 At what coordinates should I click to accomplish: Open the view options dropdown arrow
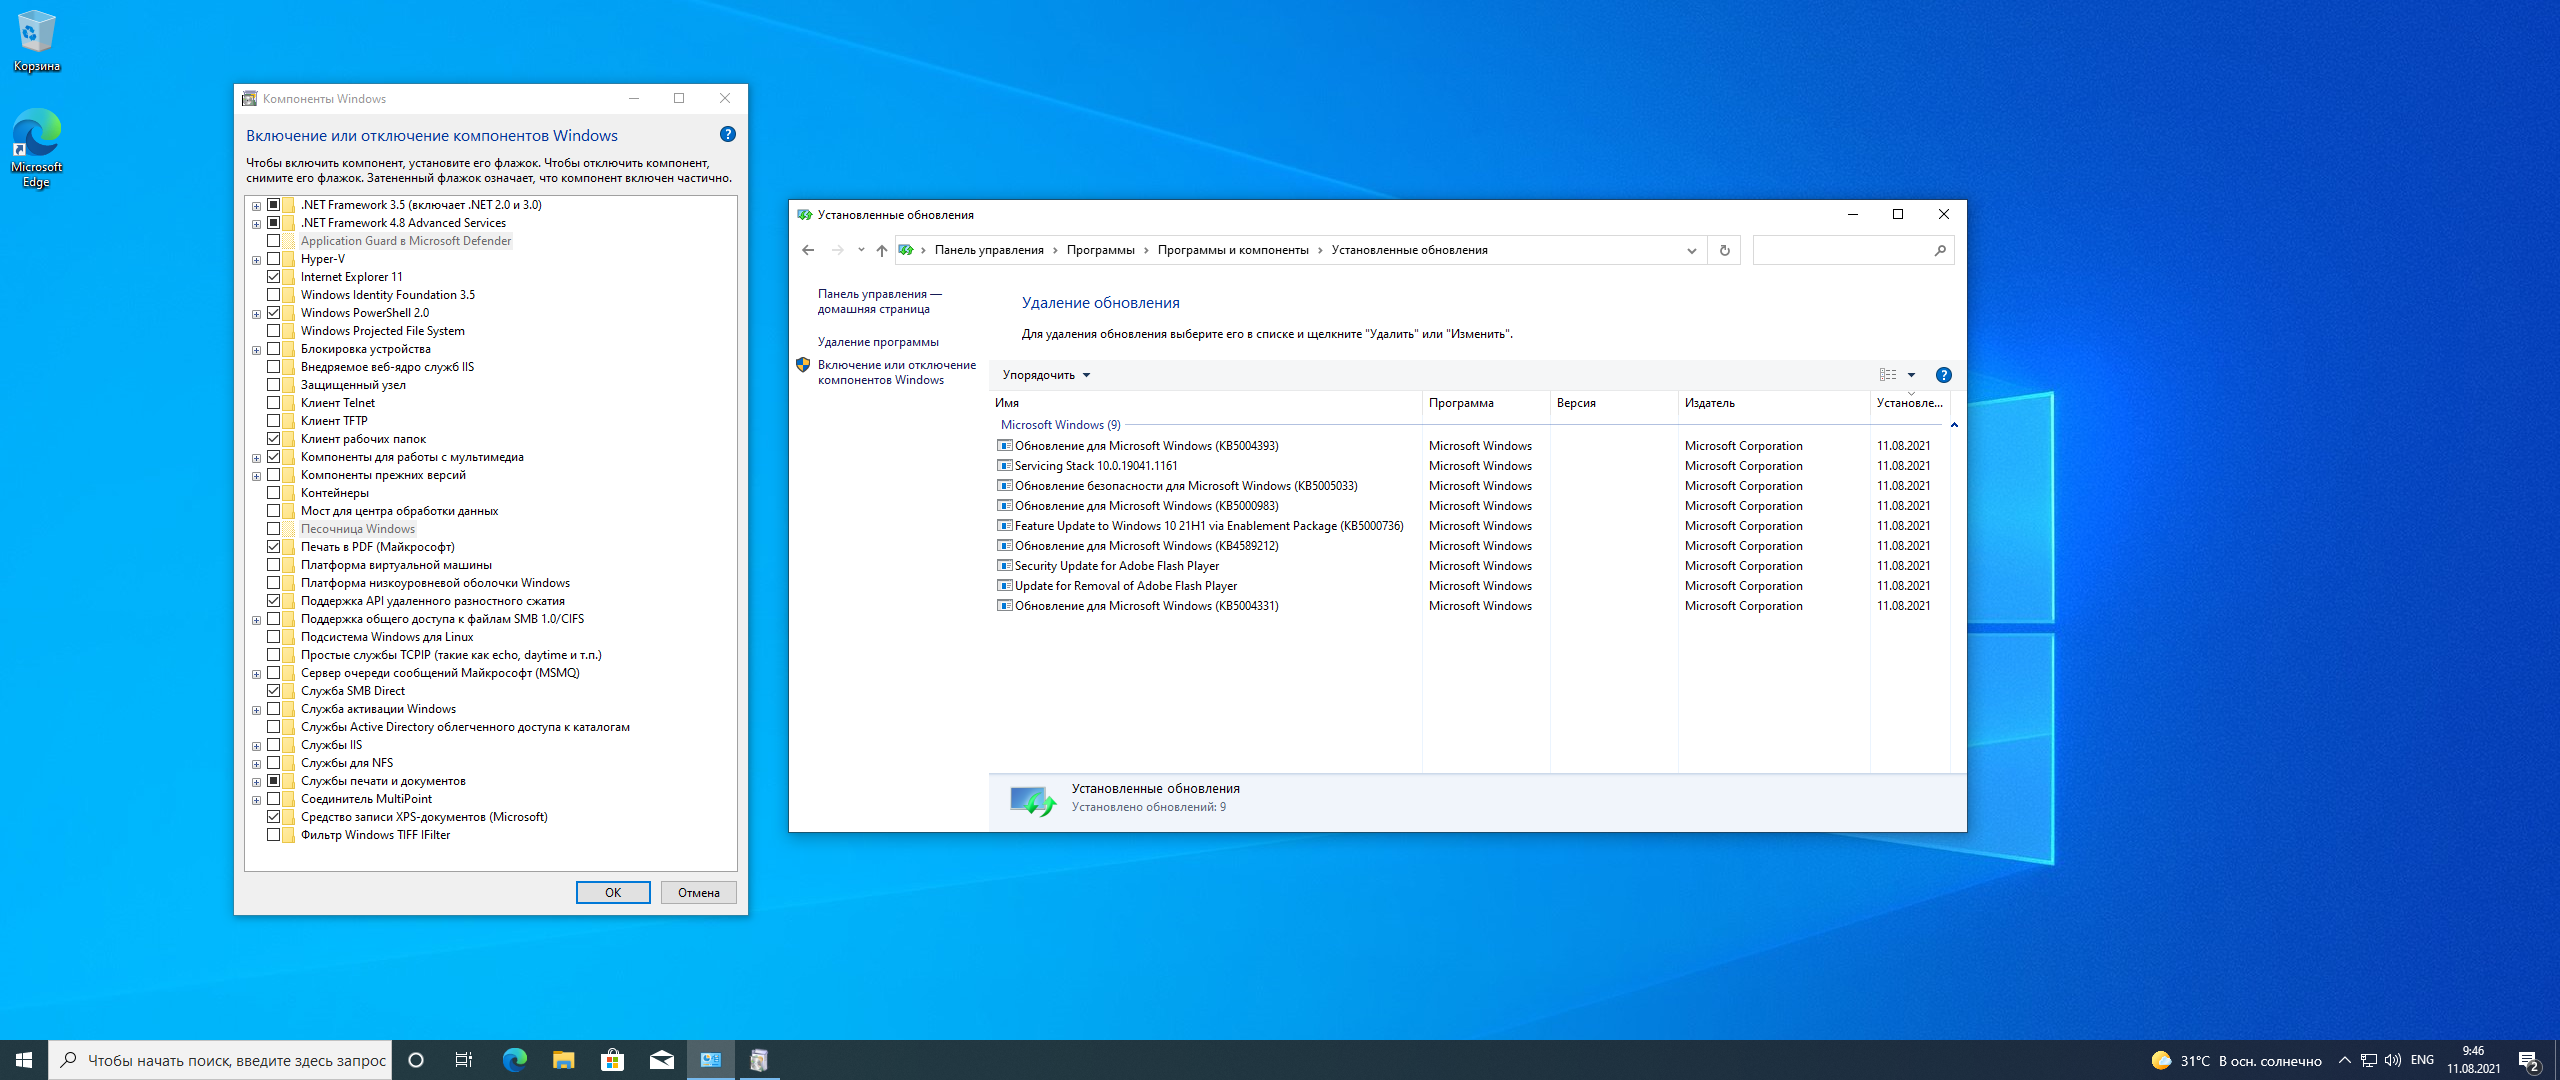click(1911, 375)
